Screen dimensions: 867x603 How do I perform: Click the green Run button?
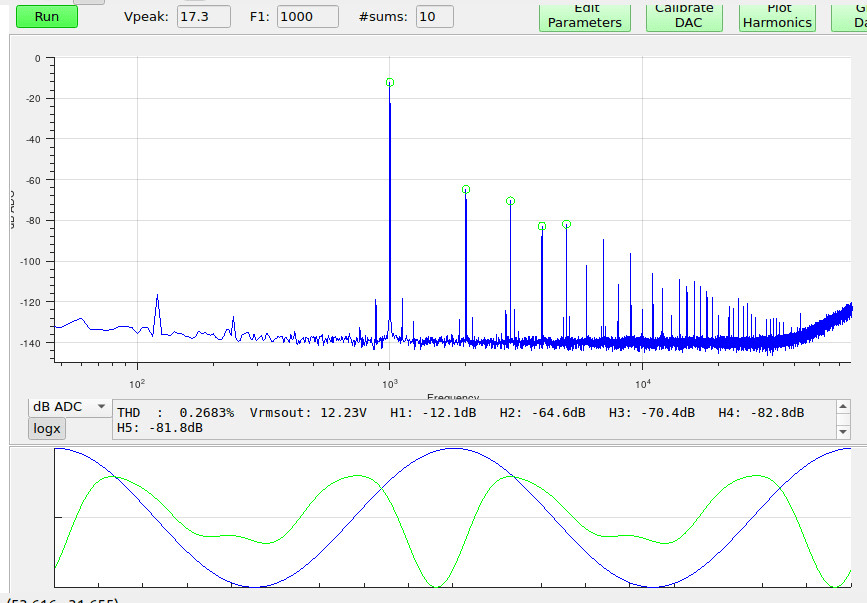click(47, 17)
